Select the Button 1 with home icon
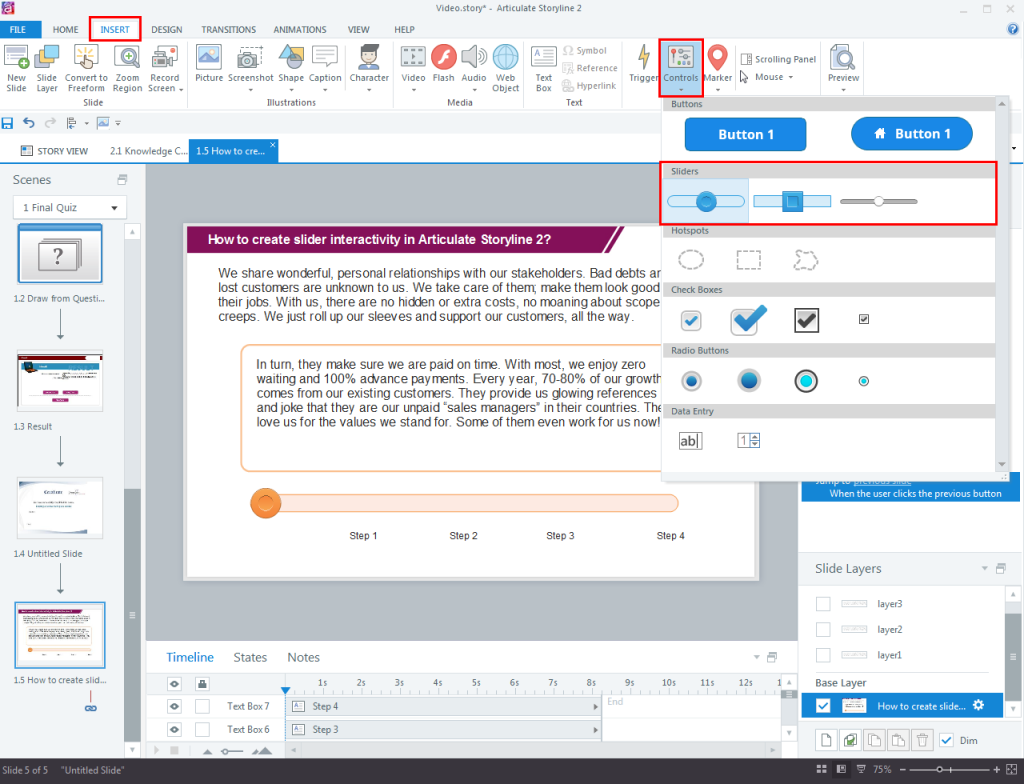Screen dimensions: 1024x784 pyautogui.click(x=911, y=133)
